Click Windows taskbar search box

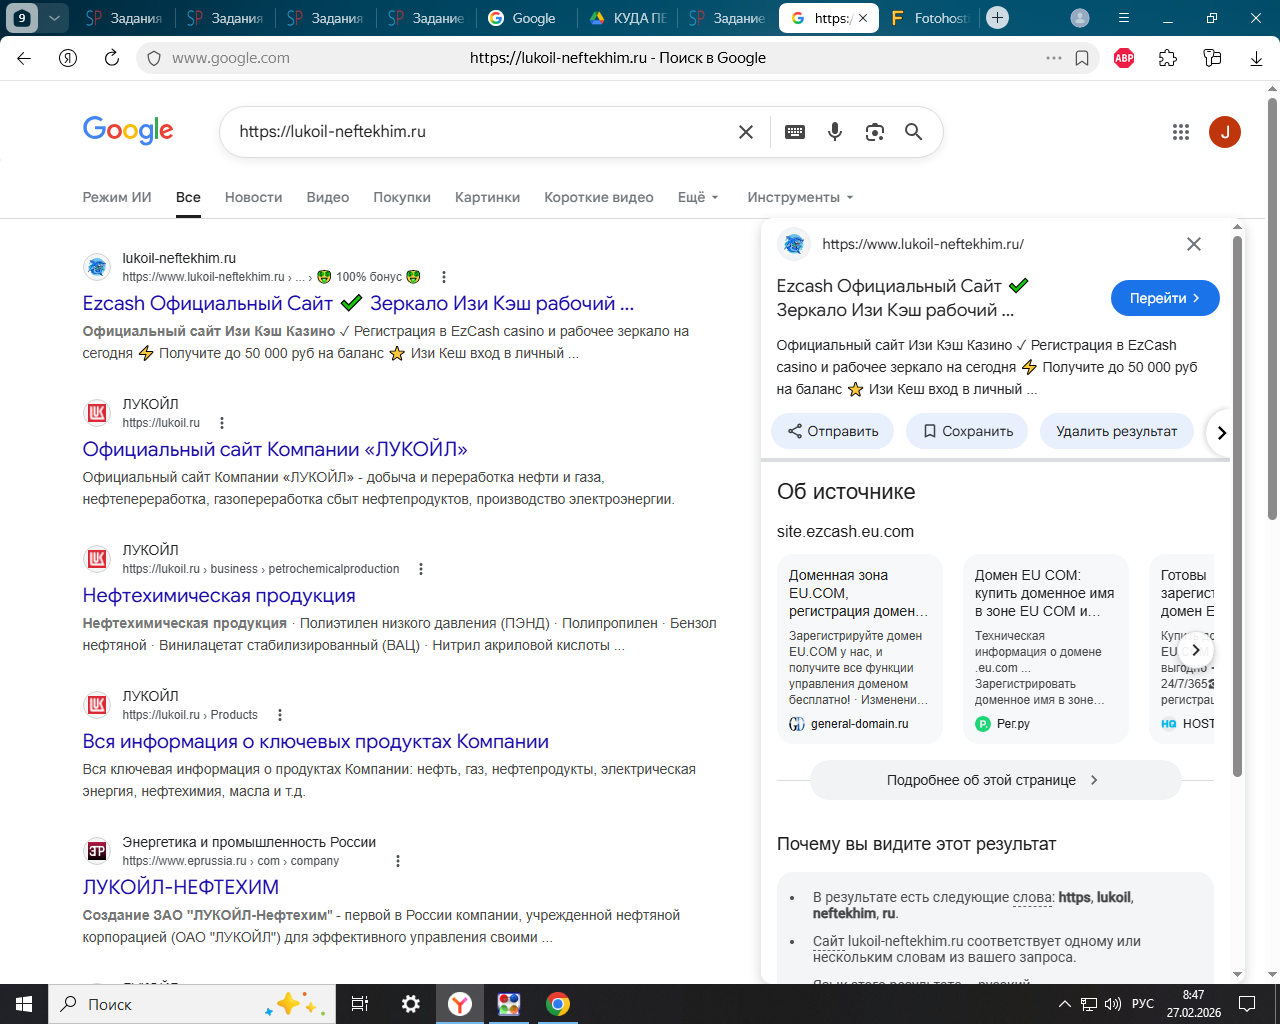click(190, 1004)
